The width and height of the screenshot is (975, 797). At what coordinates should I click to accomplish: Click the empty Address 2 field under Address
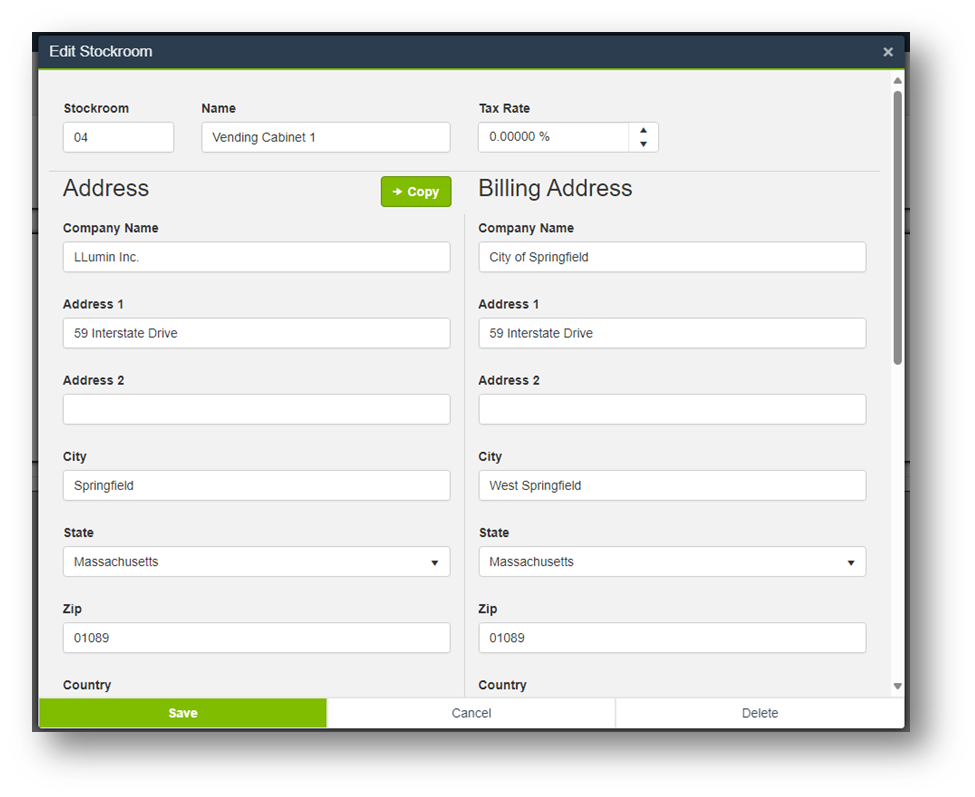(256, 409)
